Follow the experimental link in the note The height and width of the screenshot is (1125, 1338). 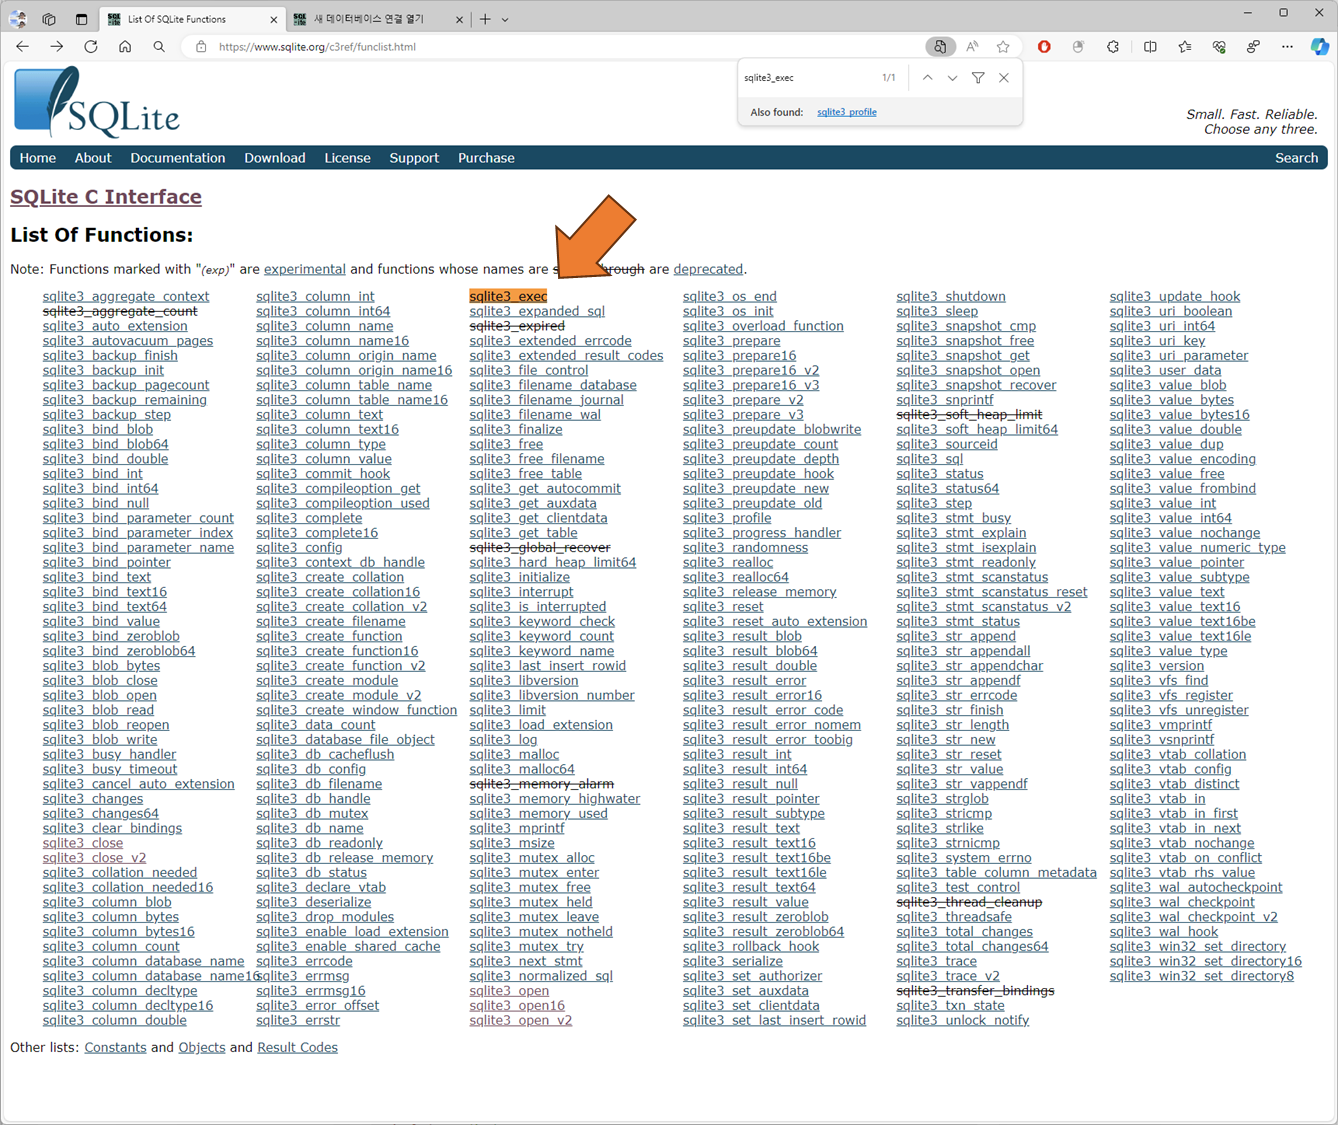(305, 269)
